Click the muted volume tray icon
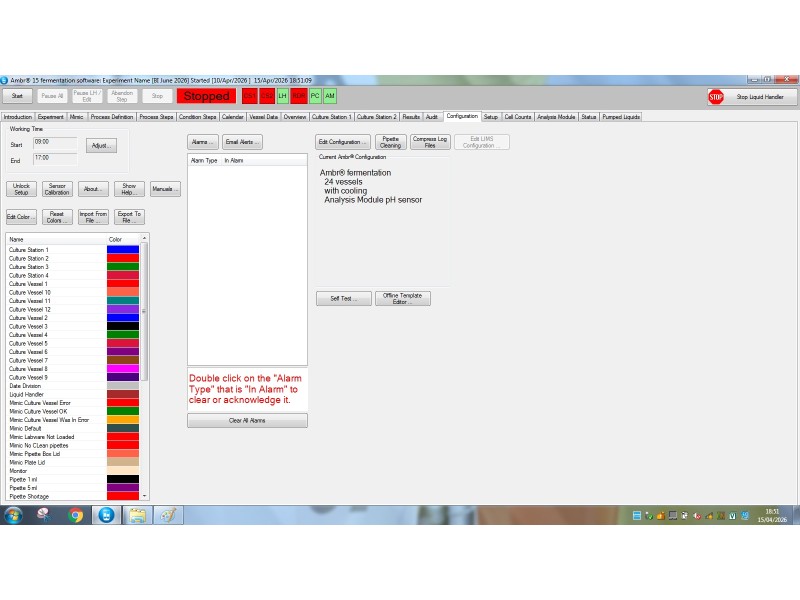This screenshot has width=800, height=600. (697, 516)
